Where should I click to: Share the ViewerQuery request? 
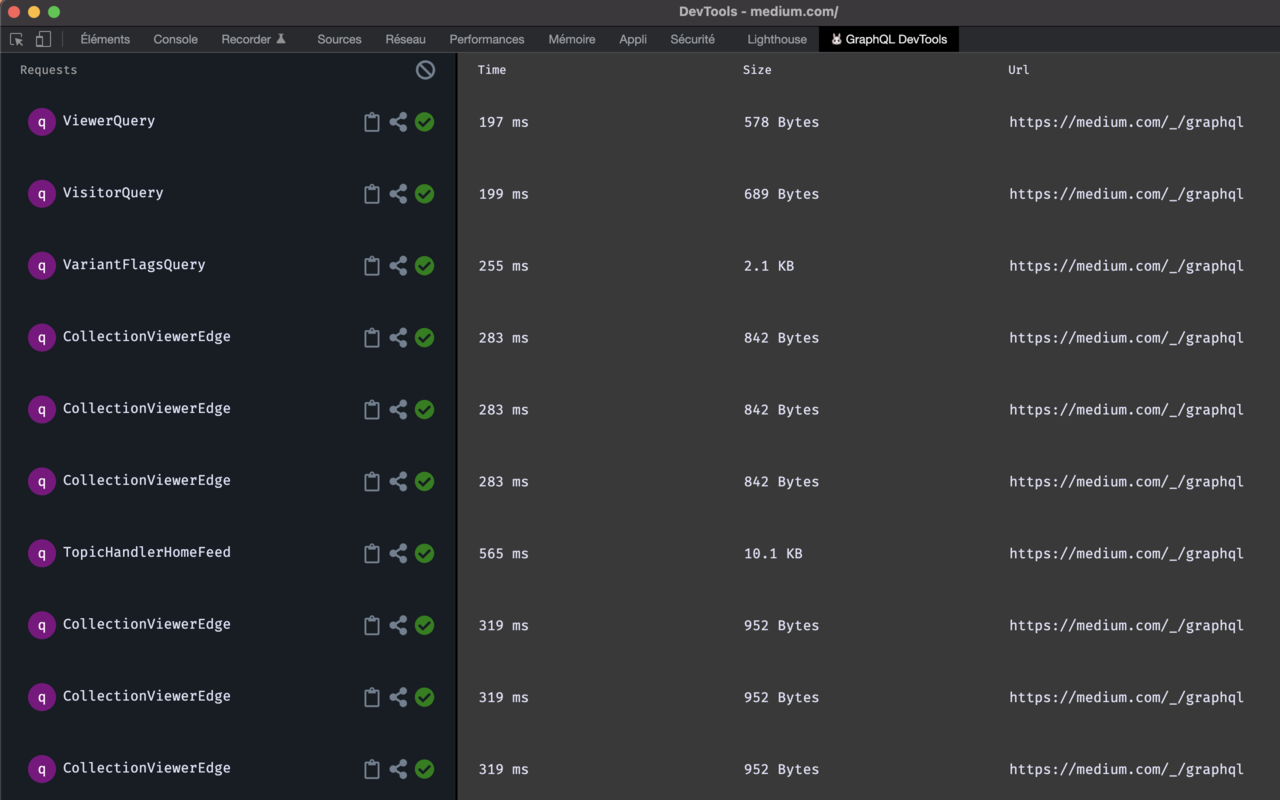[398, 122]
